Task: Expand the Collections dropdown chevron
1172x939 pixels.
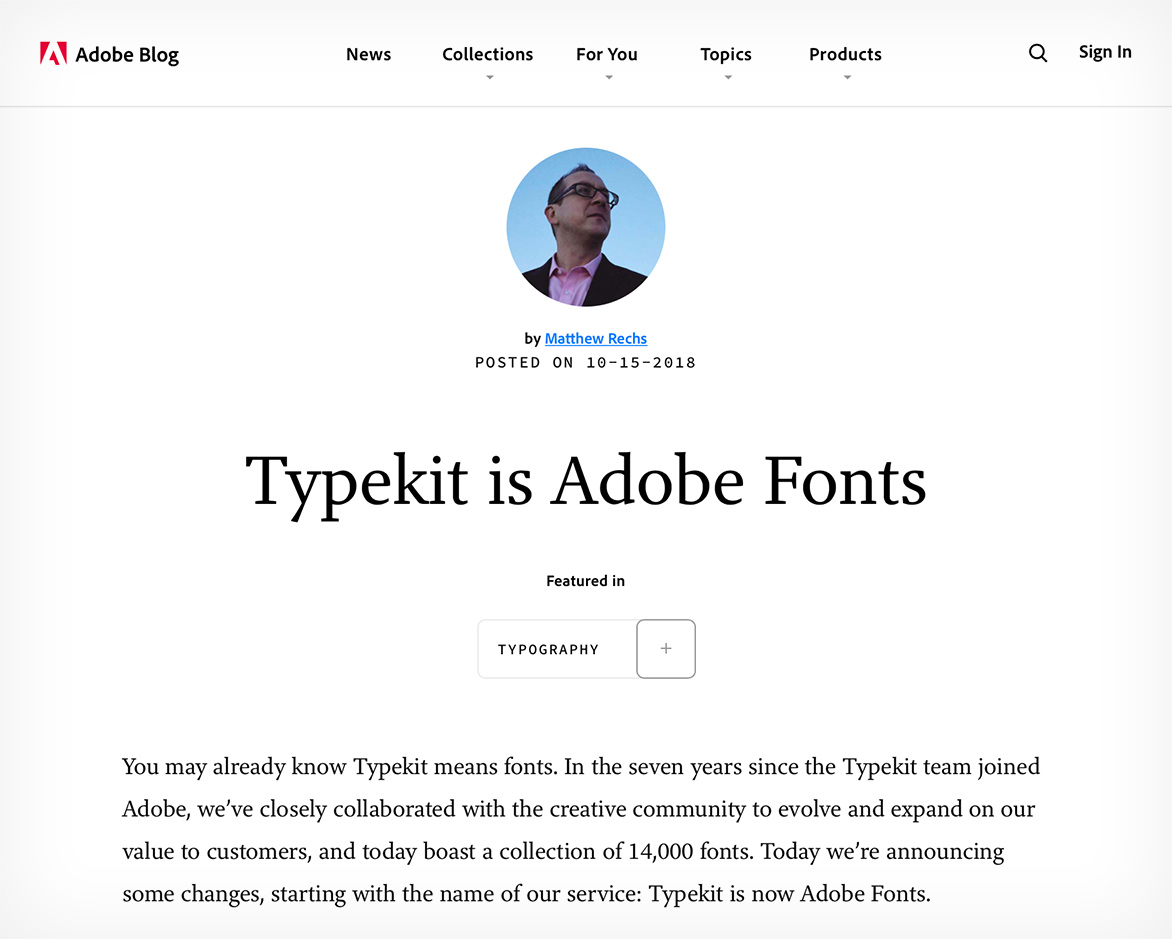Action: point(487,76)
